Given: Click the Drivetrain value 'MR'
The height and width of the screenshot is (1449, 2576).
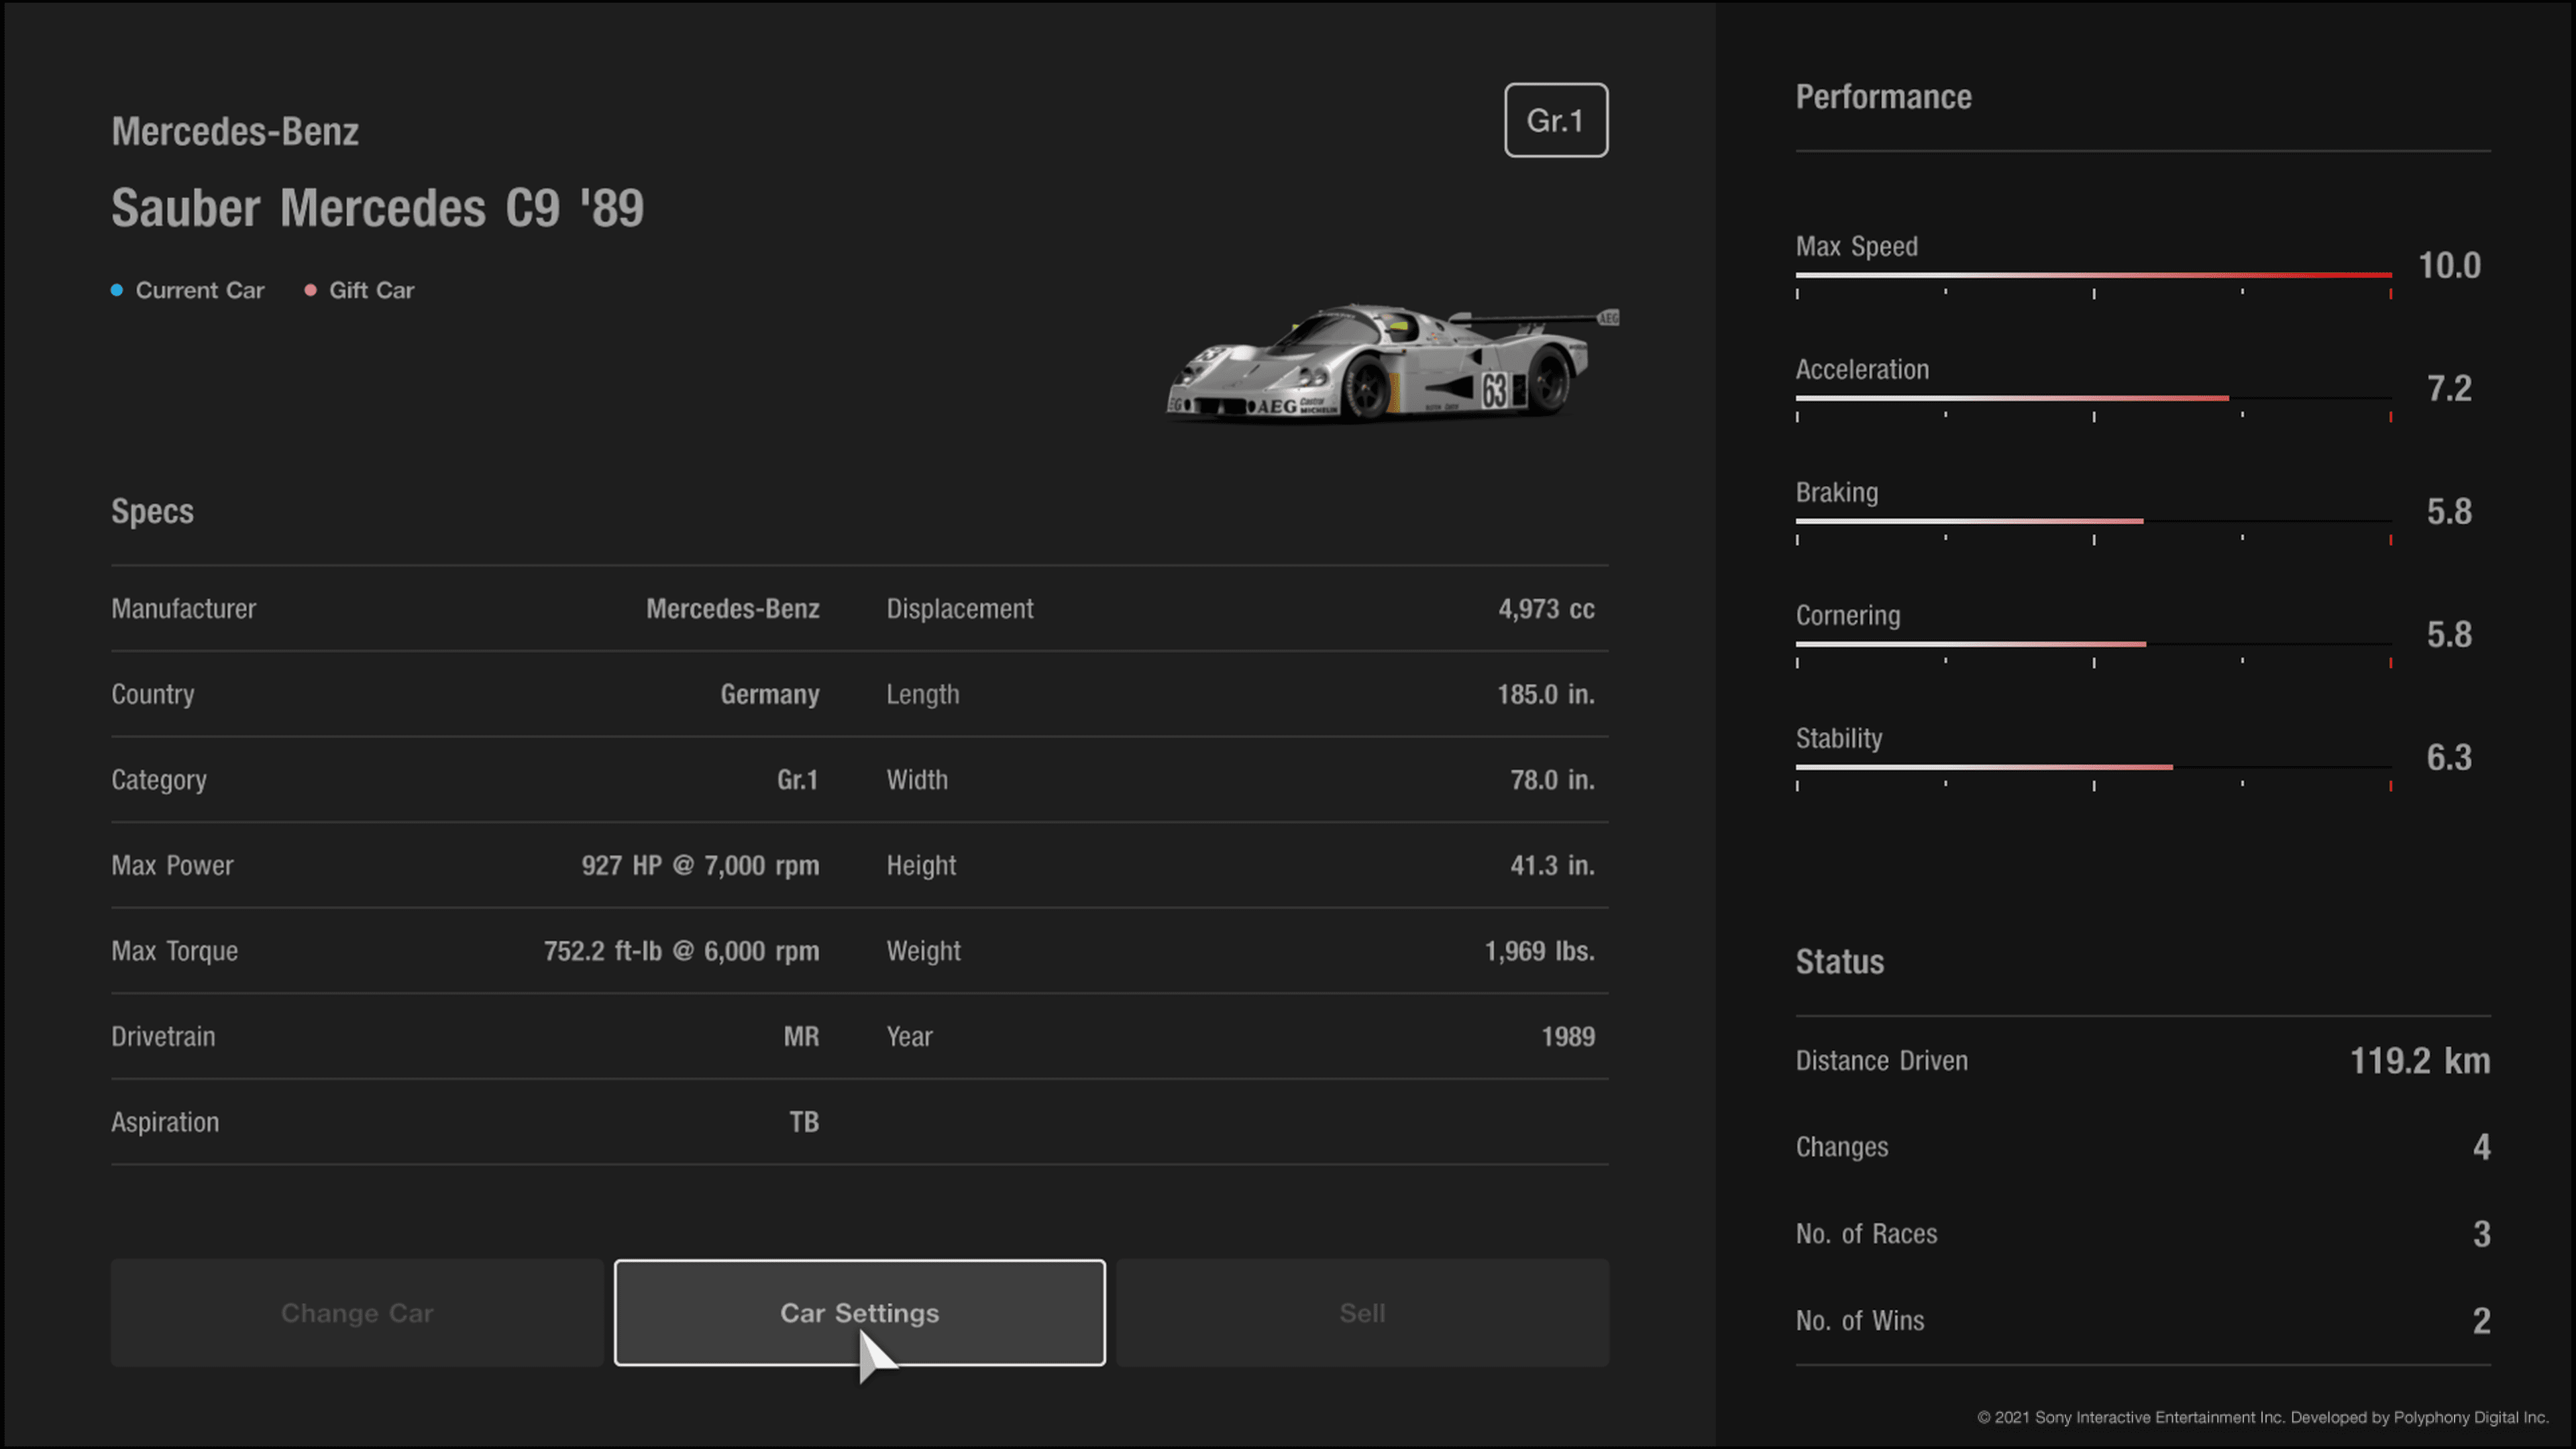Looking at the screenshot, I should [x=801, y=1036].
